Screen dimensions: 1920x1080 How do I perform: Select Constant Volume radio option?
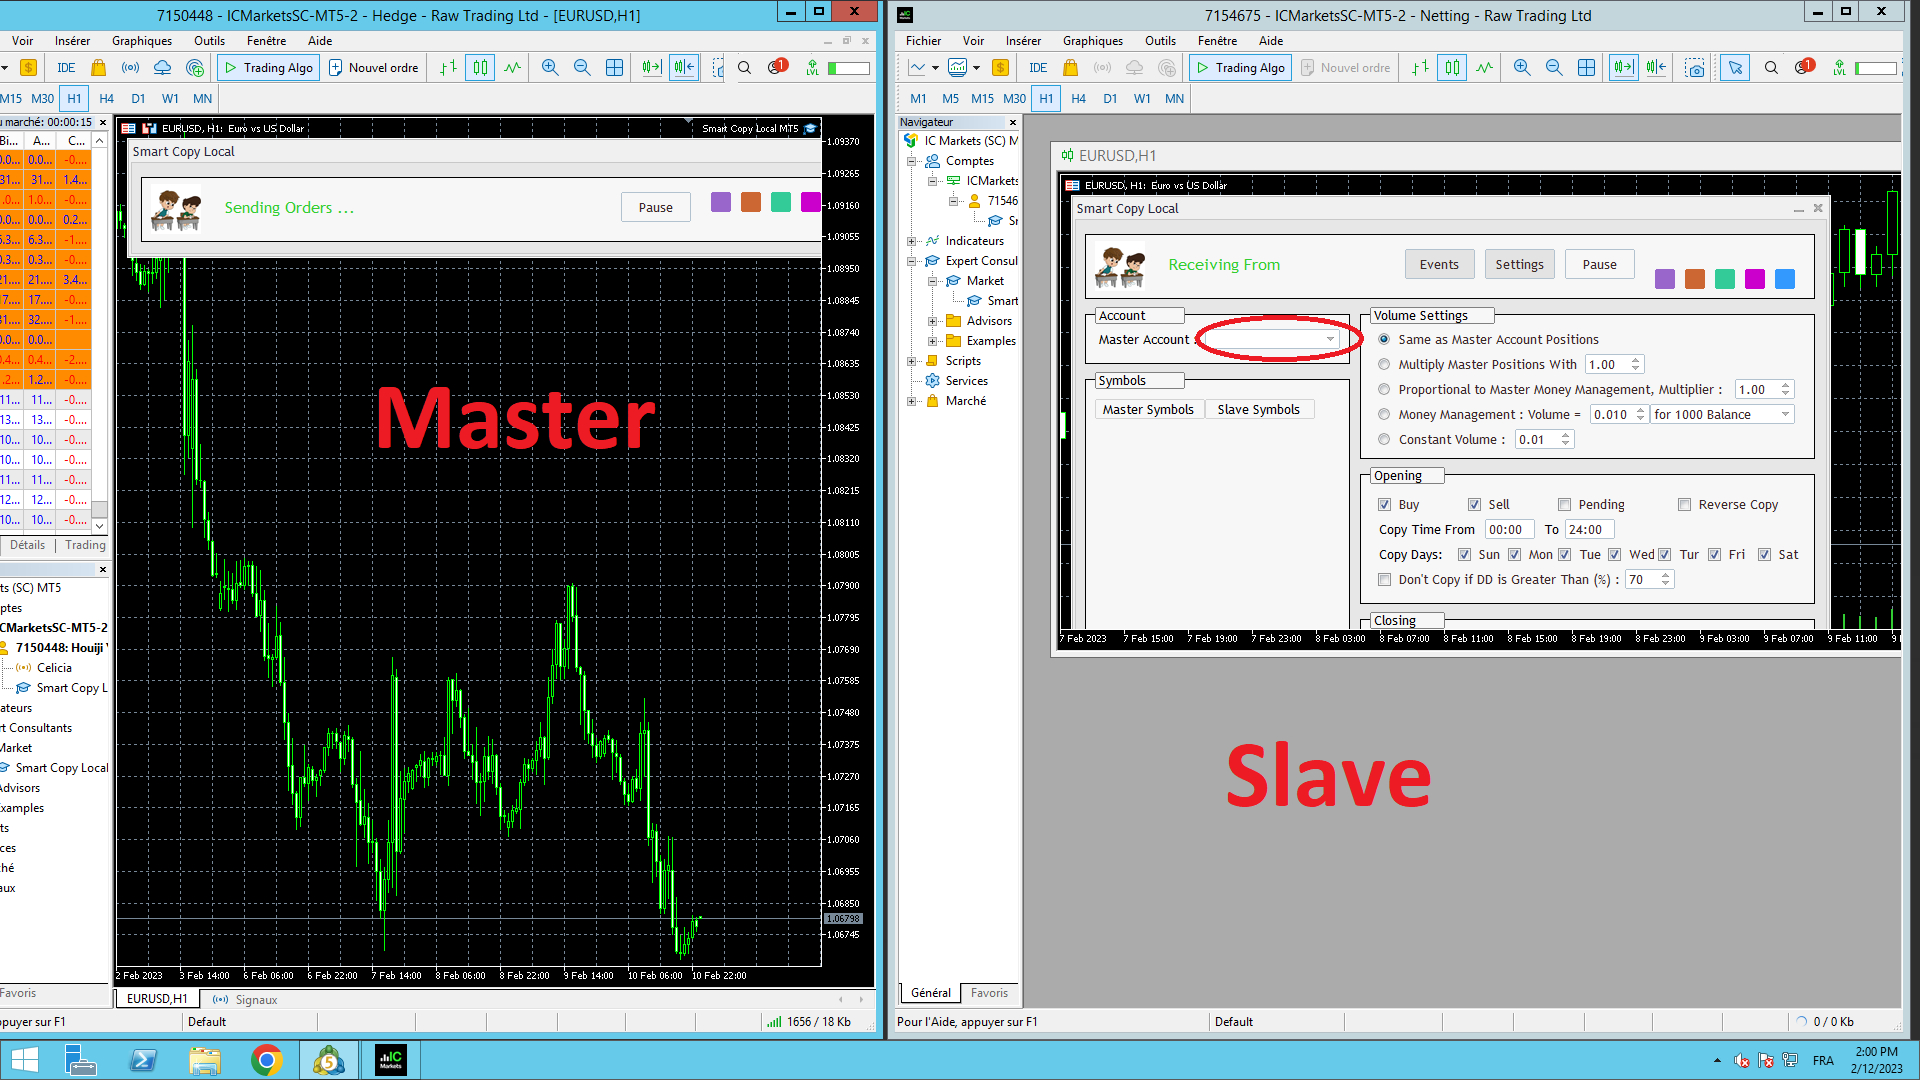pyautogui.click(x=1384, y=440)
